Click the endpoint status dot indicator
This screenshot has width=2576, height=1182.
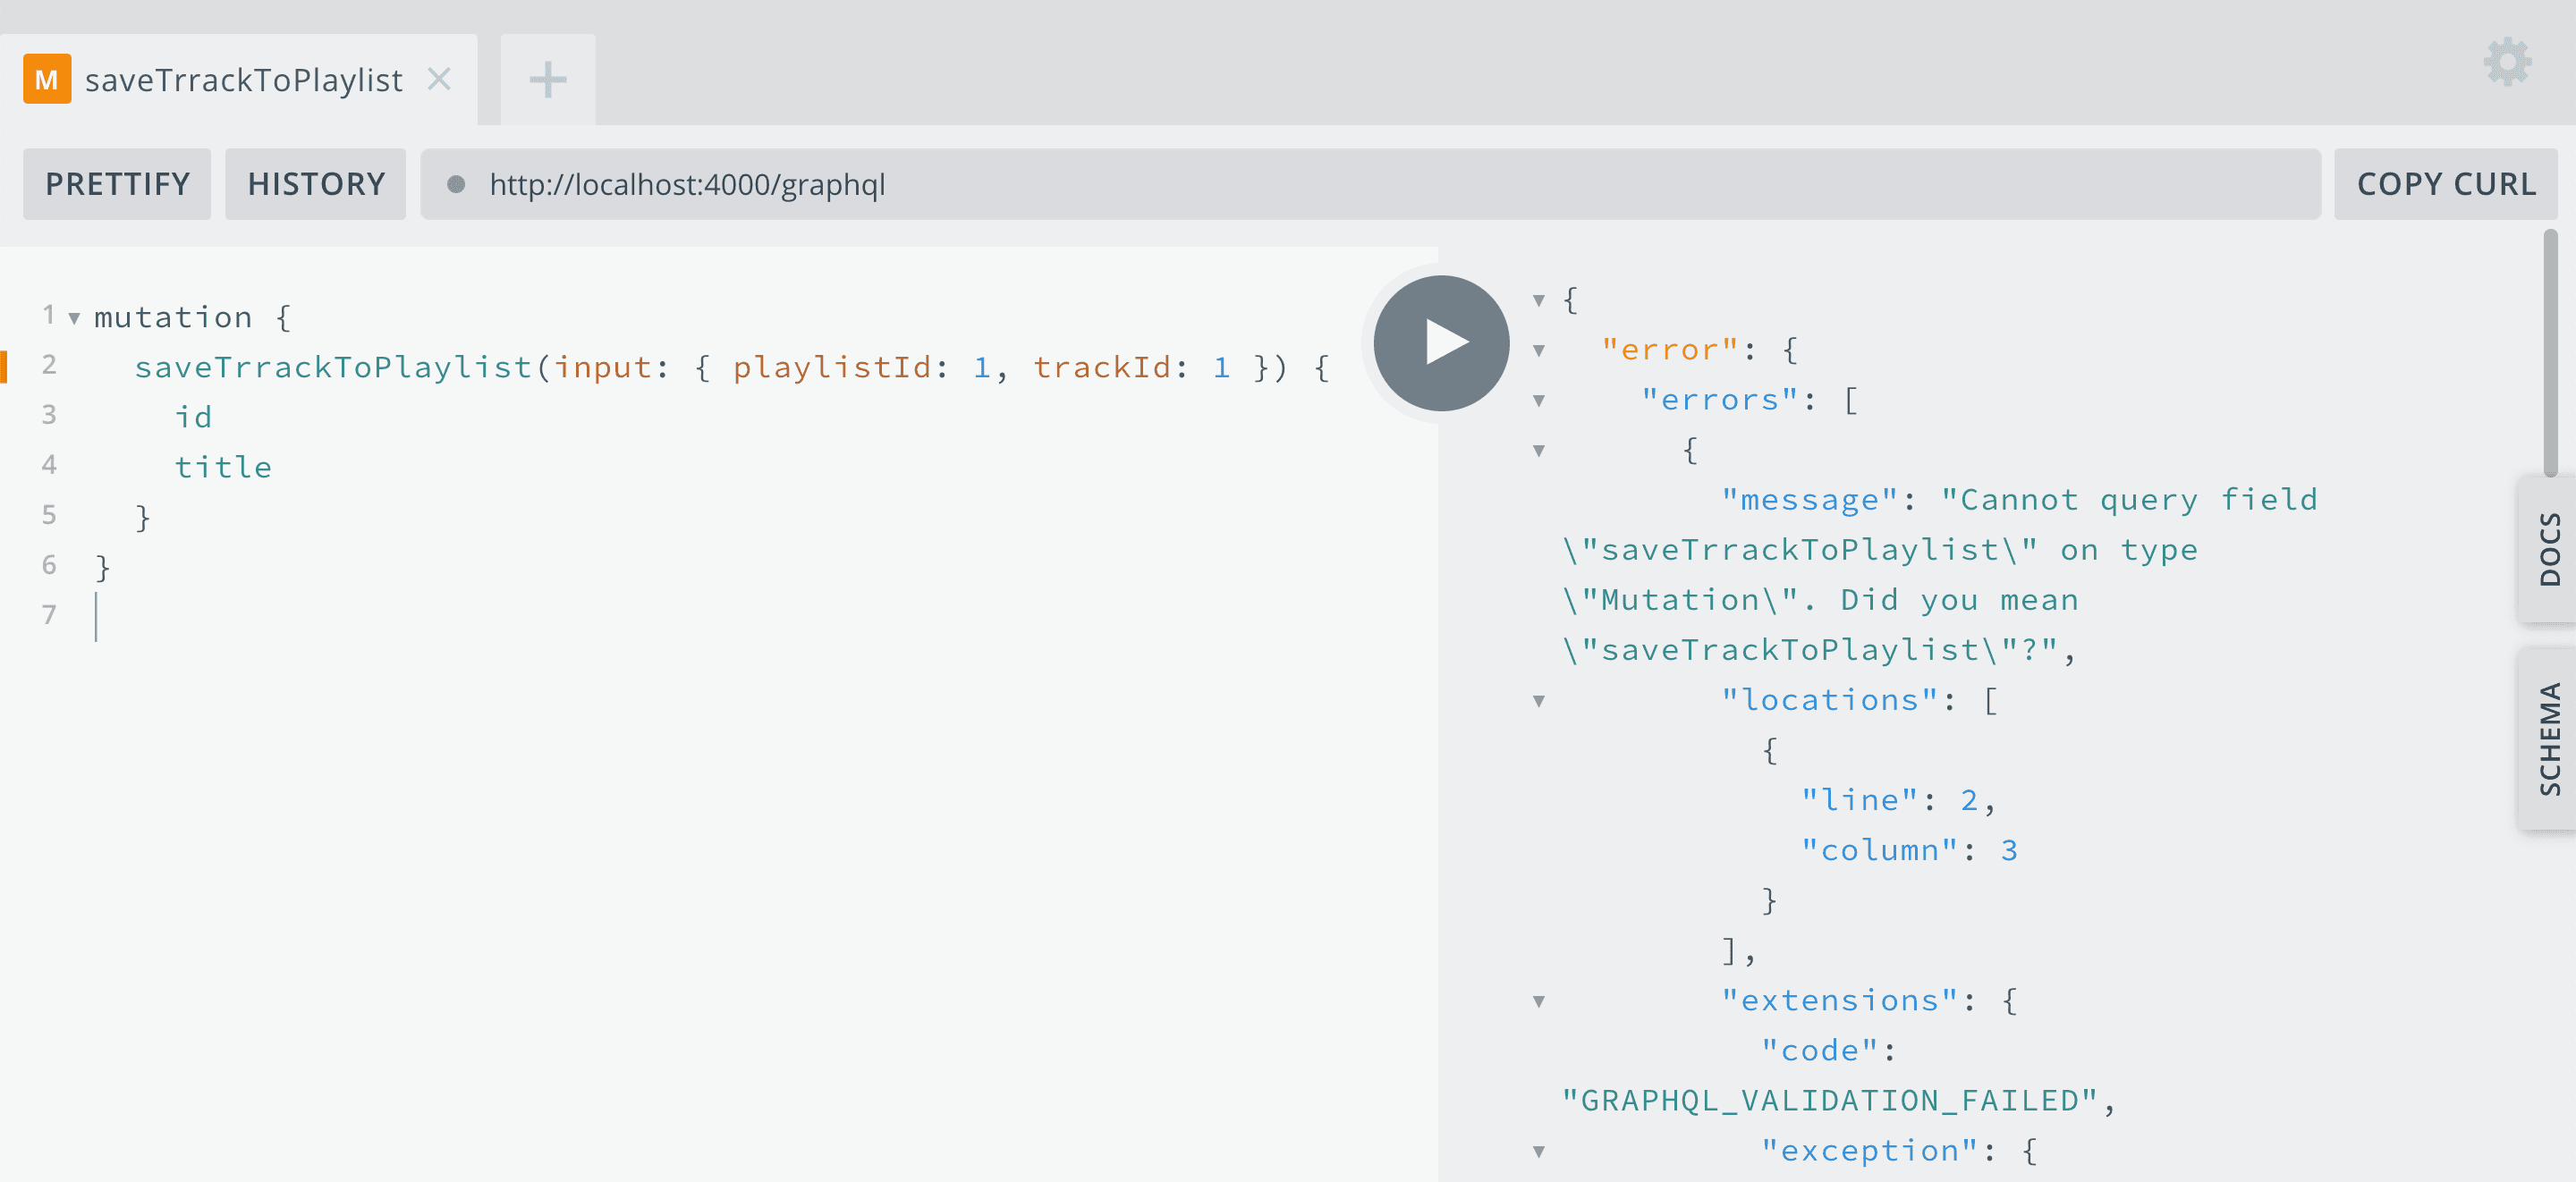tap(456, 184)
